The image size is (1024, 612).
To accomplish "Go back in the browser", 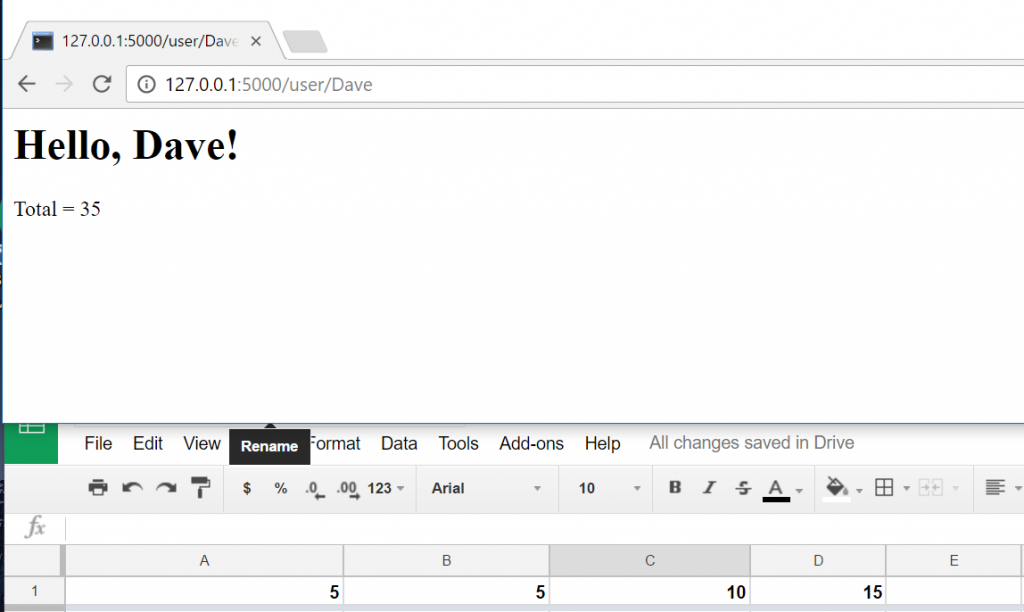I will tap(27, 84).
